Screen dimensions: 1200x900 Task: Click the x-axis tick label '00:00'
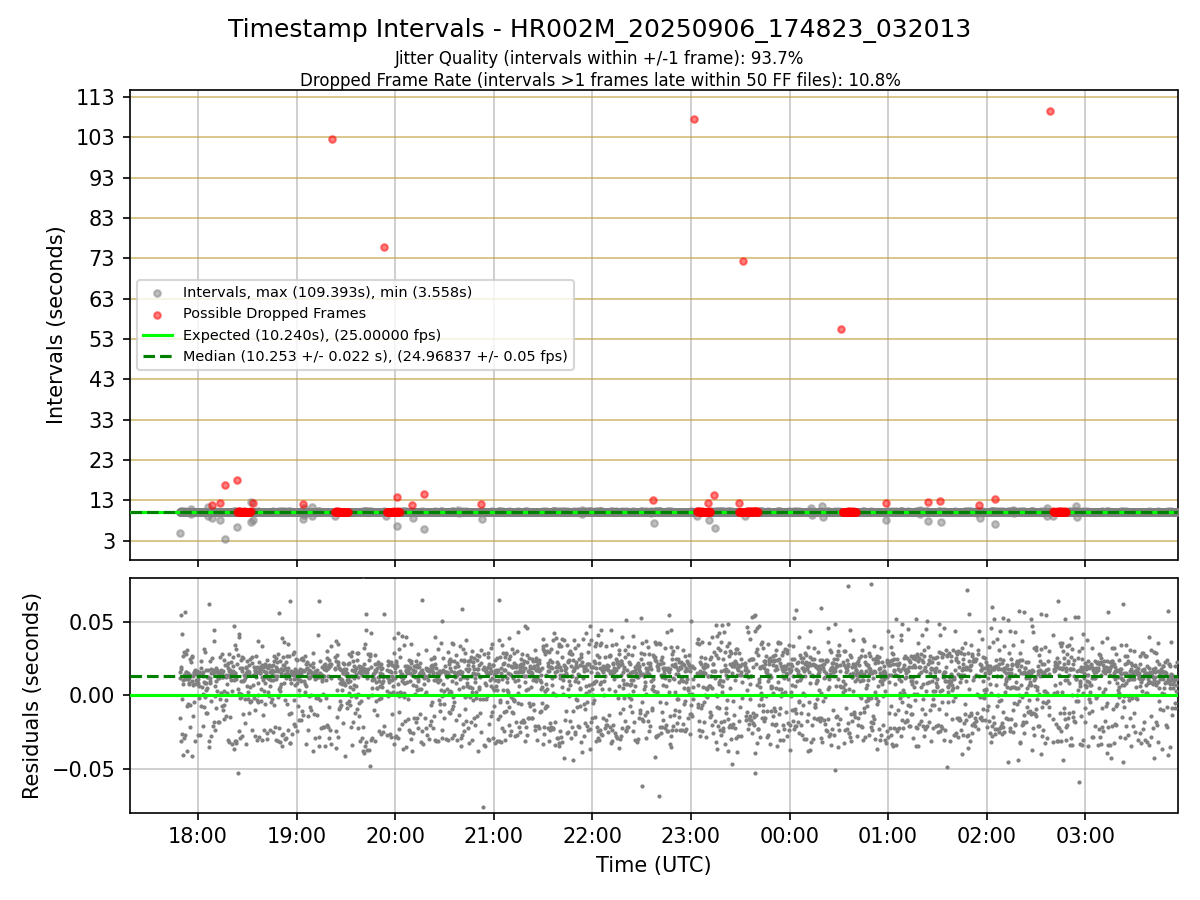tap(790, 834)
